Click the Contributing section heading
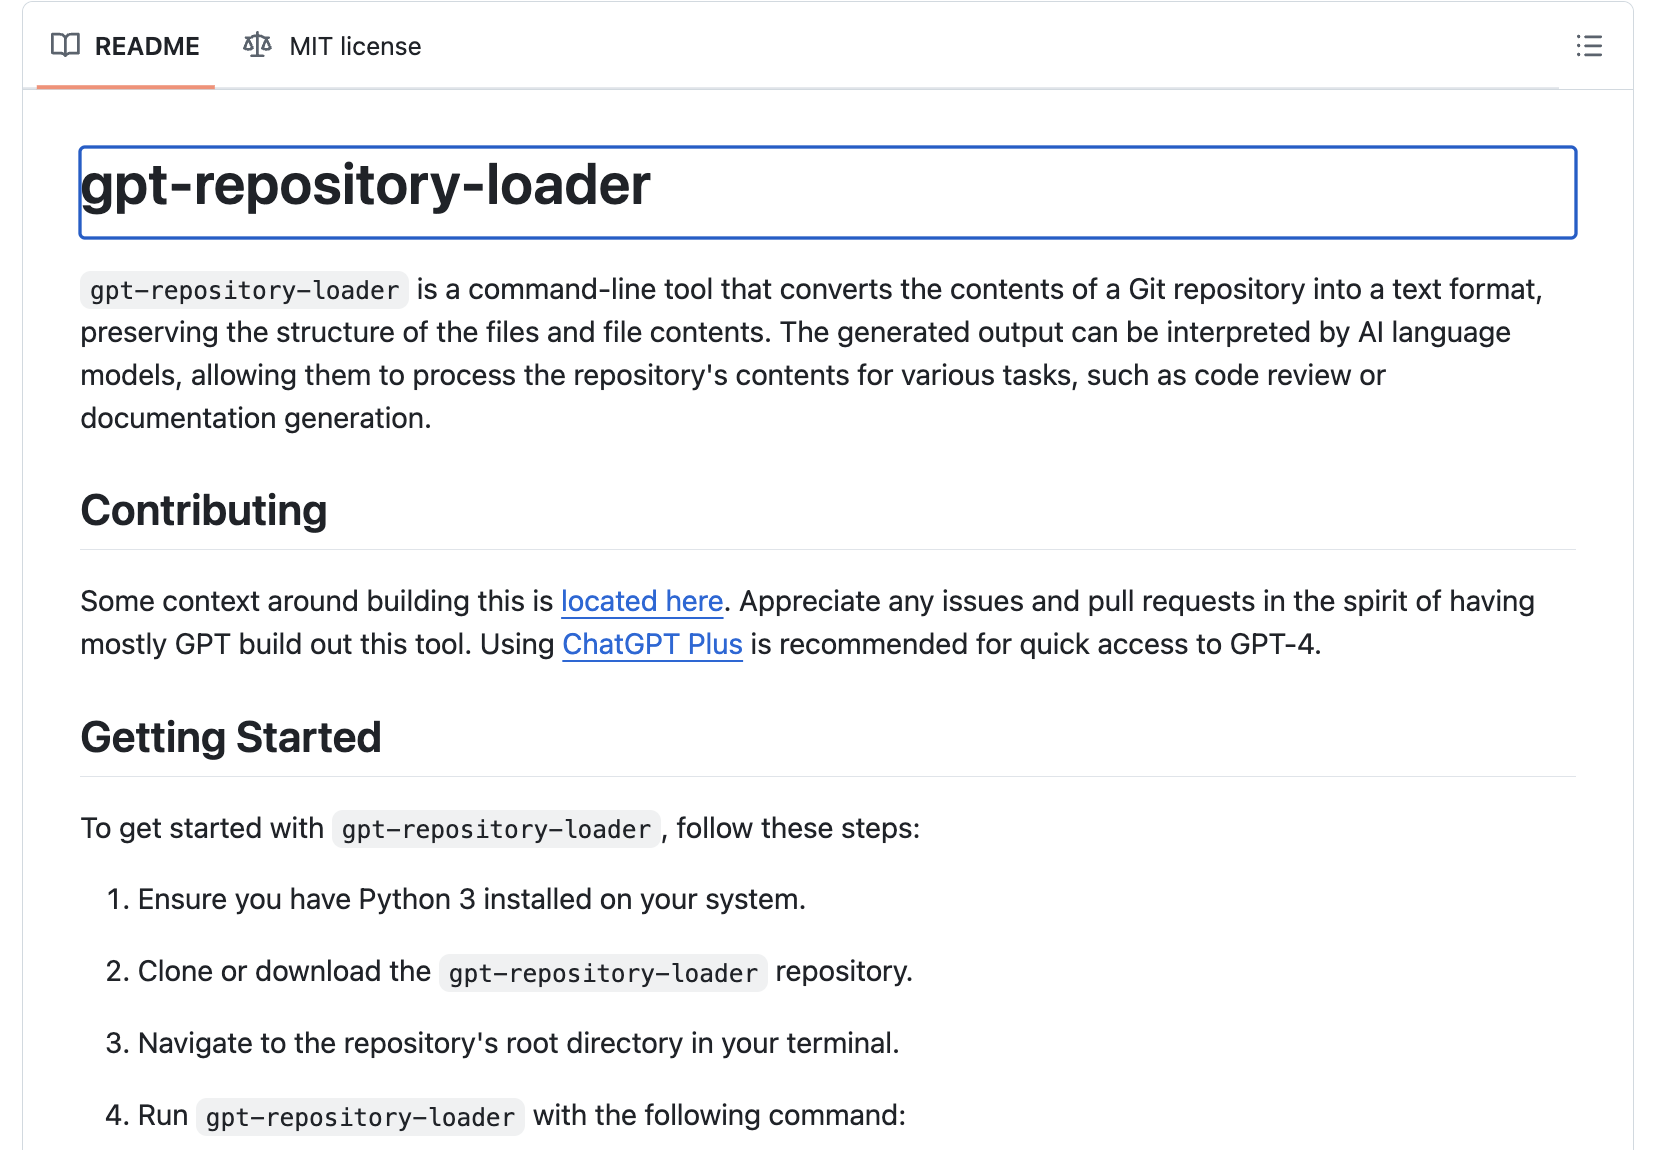This screenshot has height=1150, width=1654. 203,510
